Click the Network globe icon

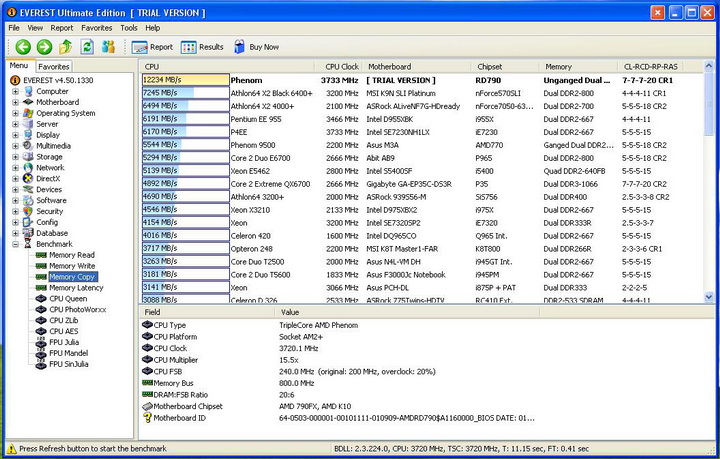28,168
